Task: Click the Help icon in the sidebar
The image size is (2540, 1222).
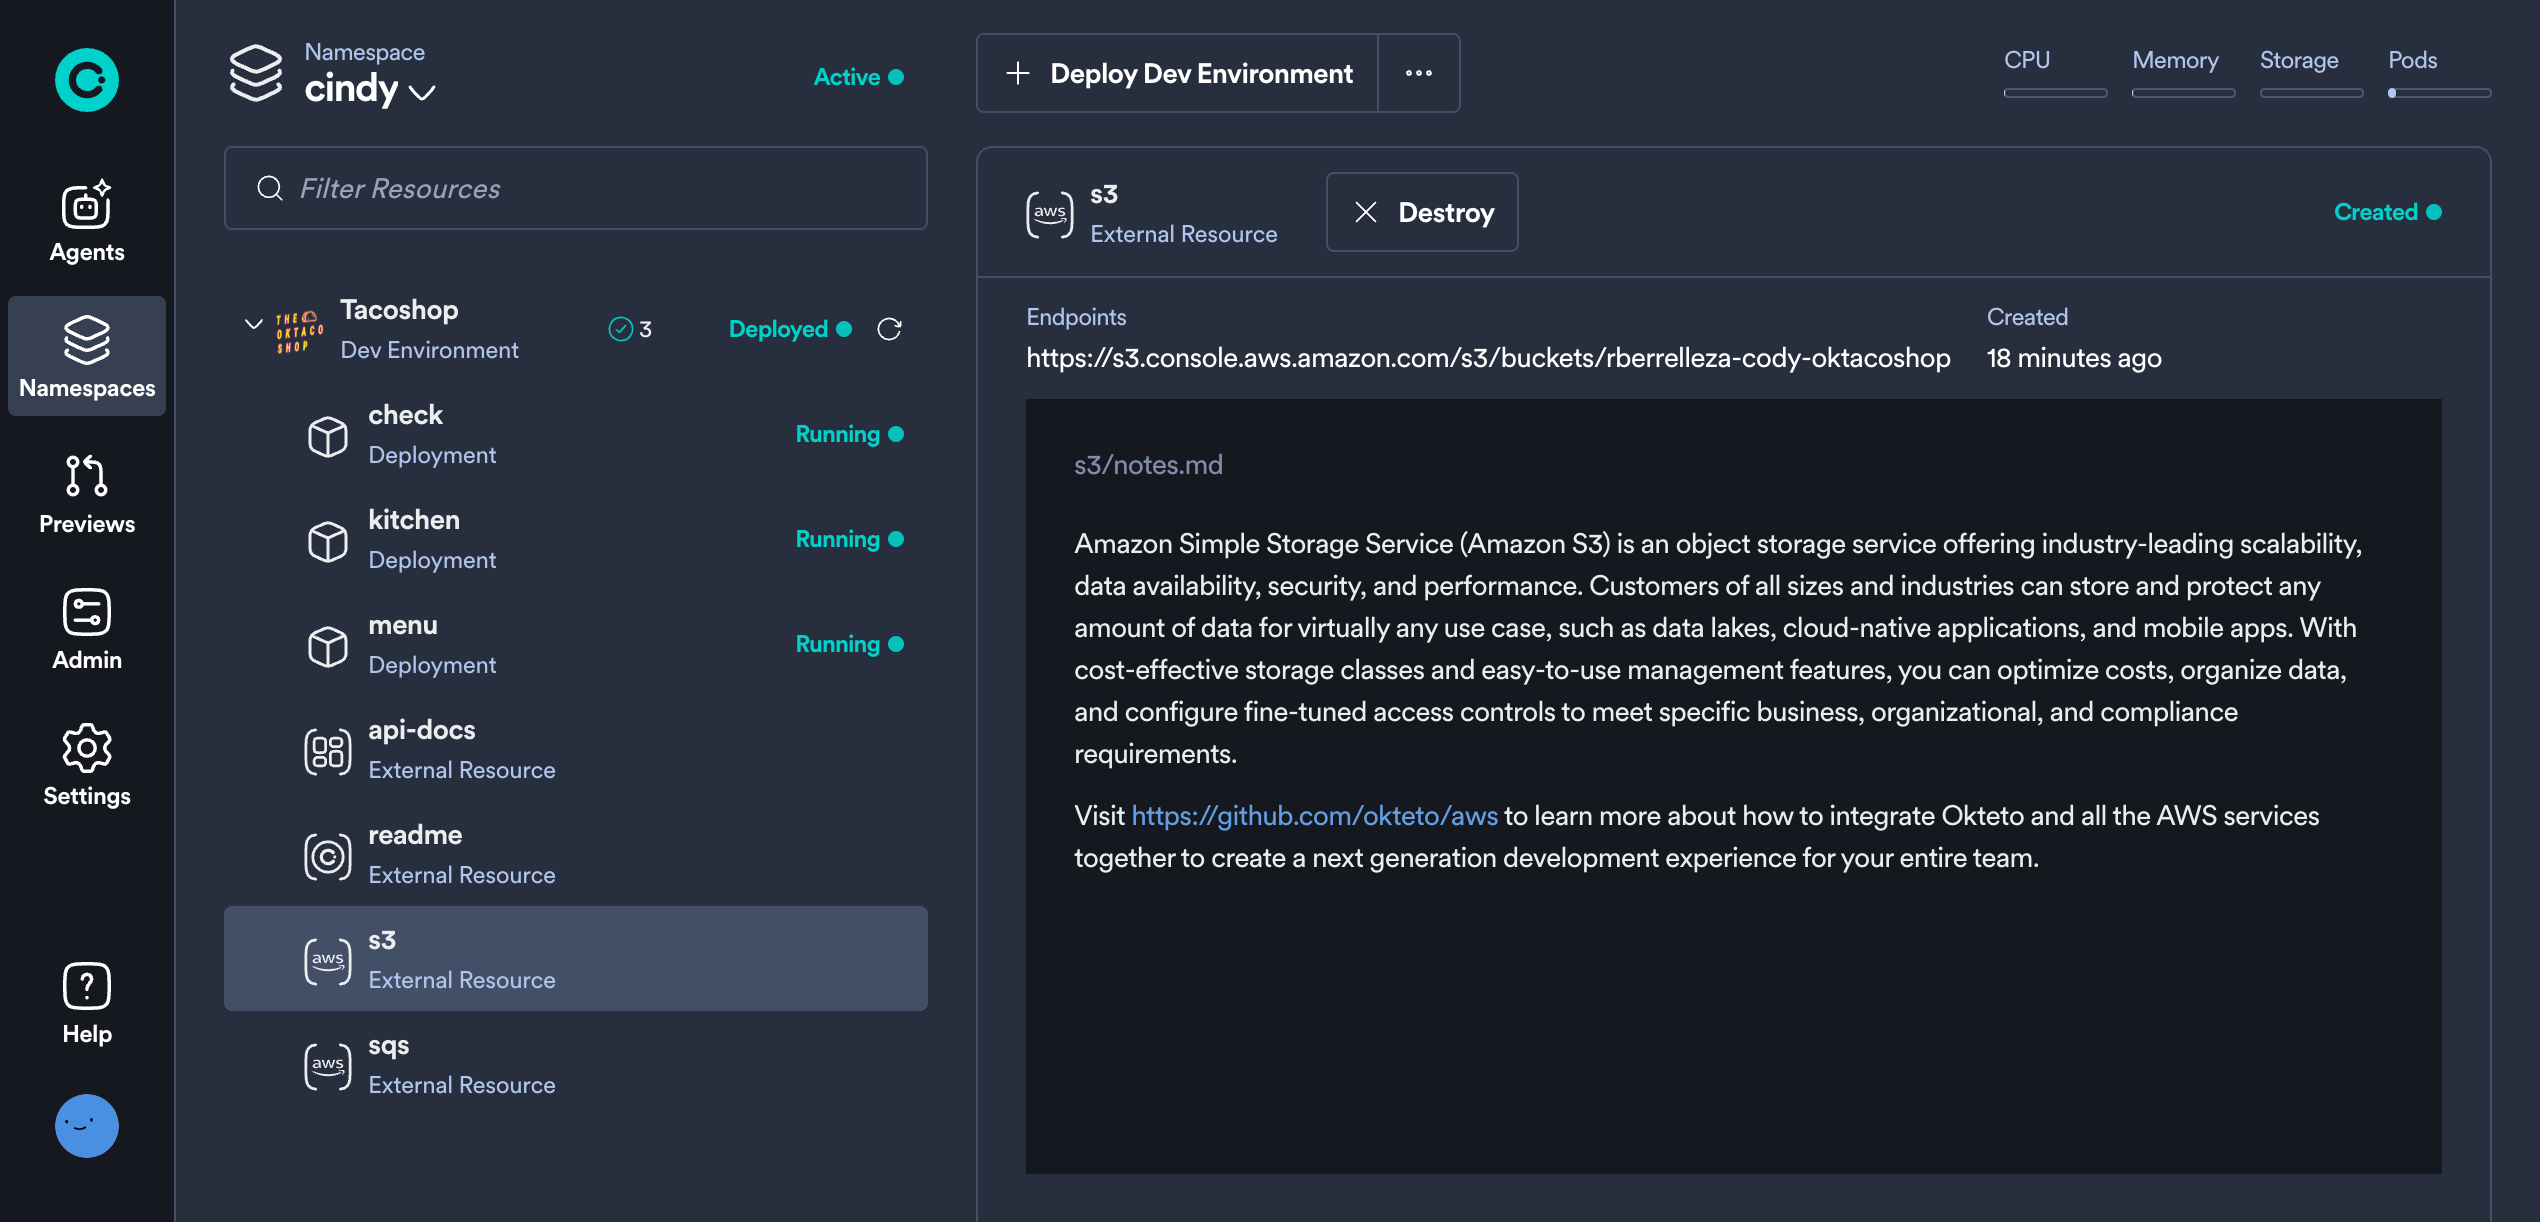Action: pos(86,1000)
